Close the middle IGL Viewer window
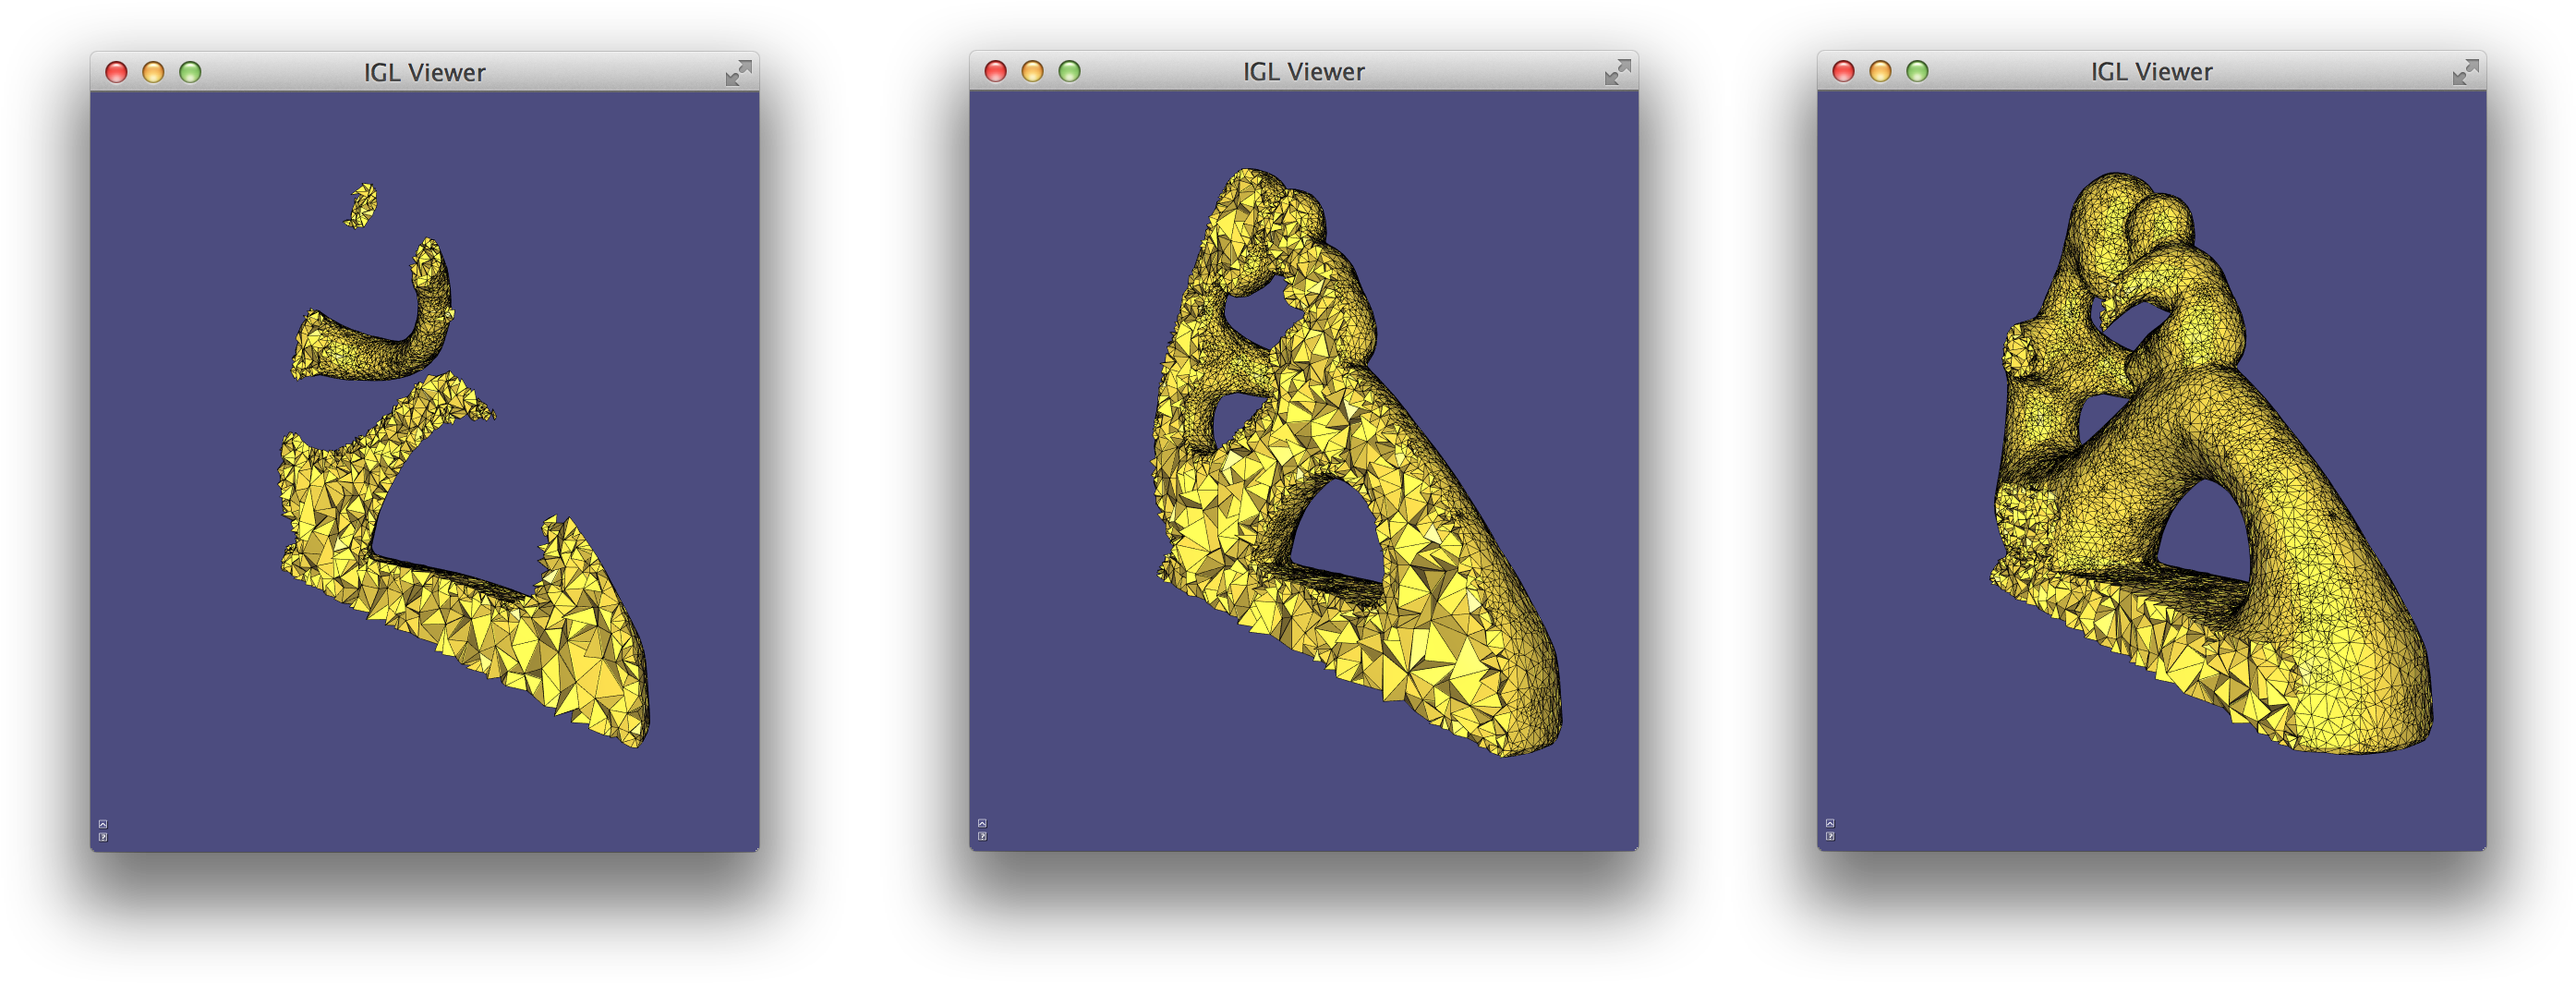Screen dimensions: 2576x983 point(996,72)
